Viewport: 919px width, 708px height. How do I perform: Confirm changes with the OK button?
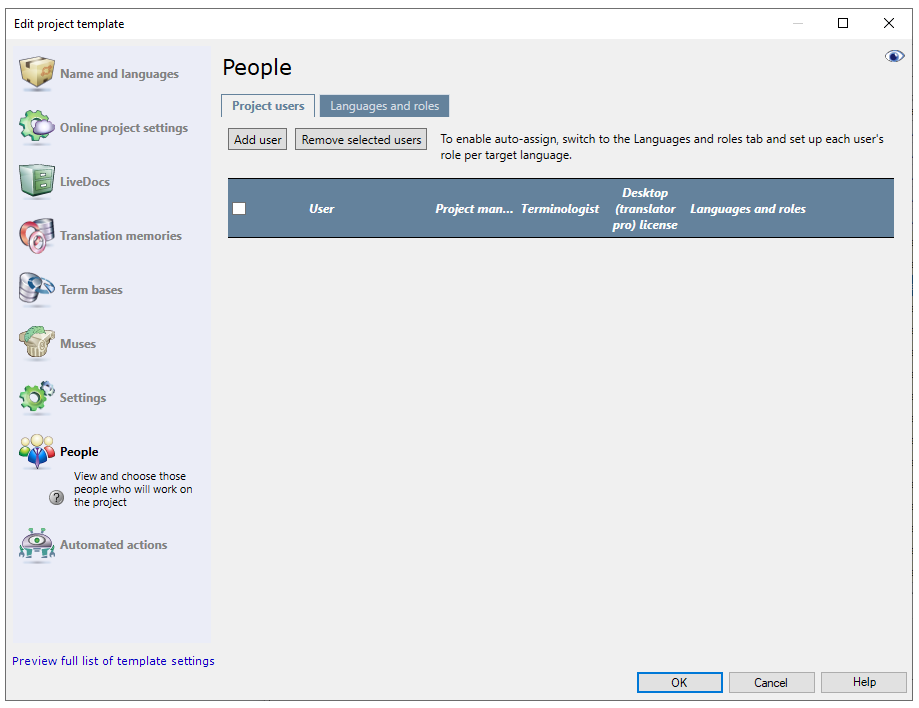(679, 682)
